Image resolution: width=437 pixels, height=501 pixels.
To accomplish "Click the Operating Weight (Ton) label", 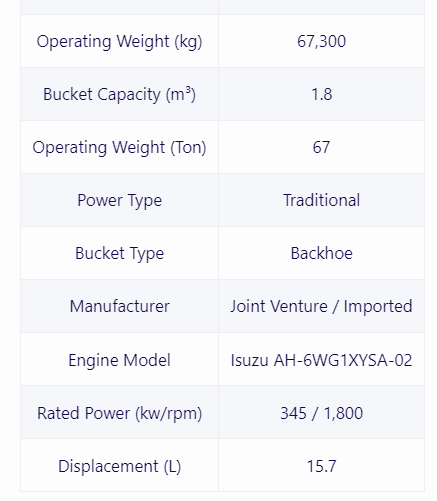I will (x=119, y=147).
